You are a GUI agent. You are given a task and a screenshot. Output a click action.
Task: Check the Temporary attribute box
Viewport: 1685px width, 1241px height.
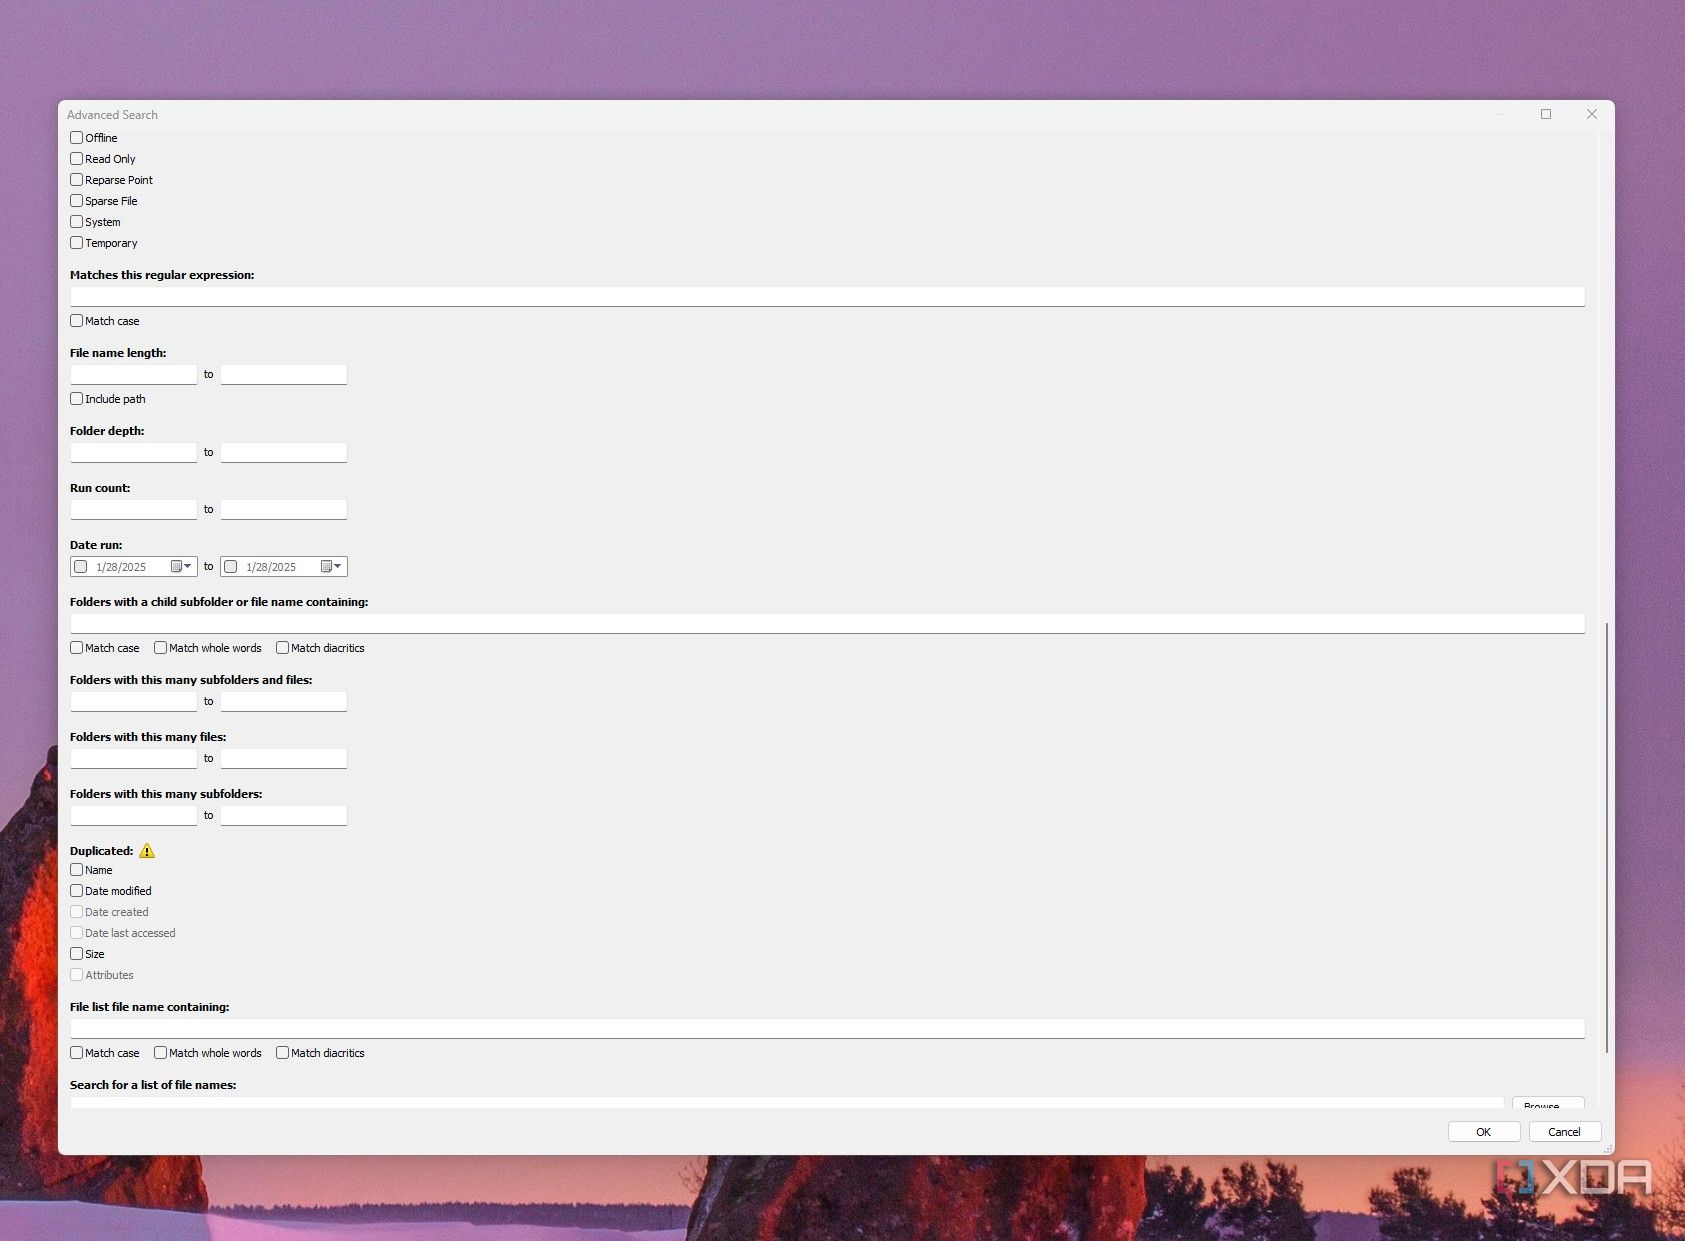click(77, 243)
